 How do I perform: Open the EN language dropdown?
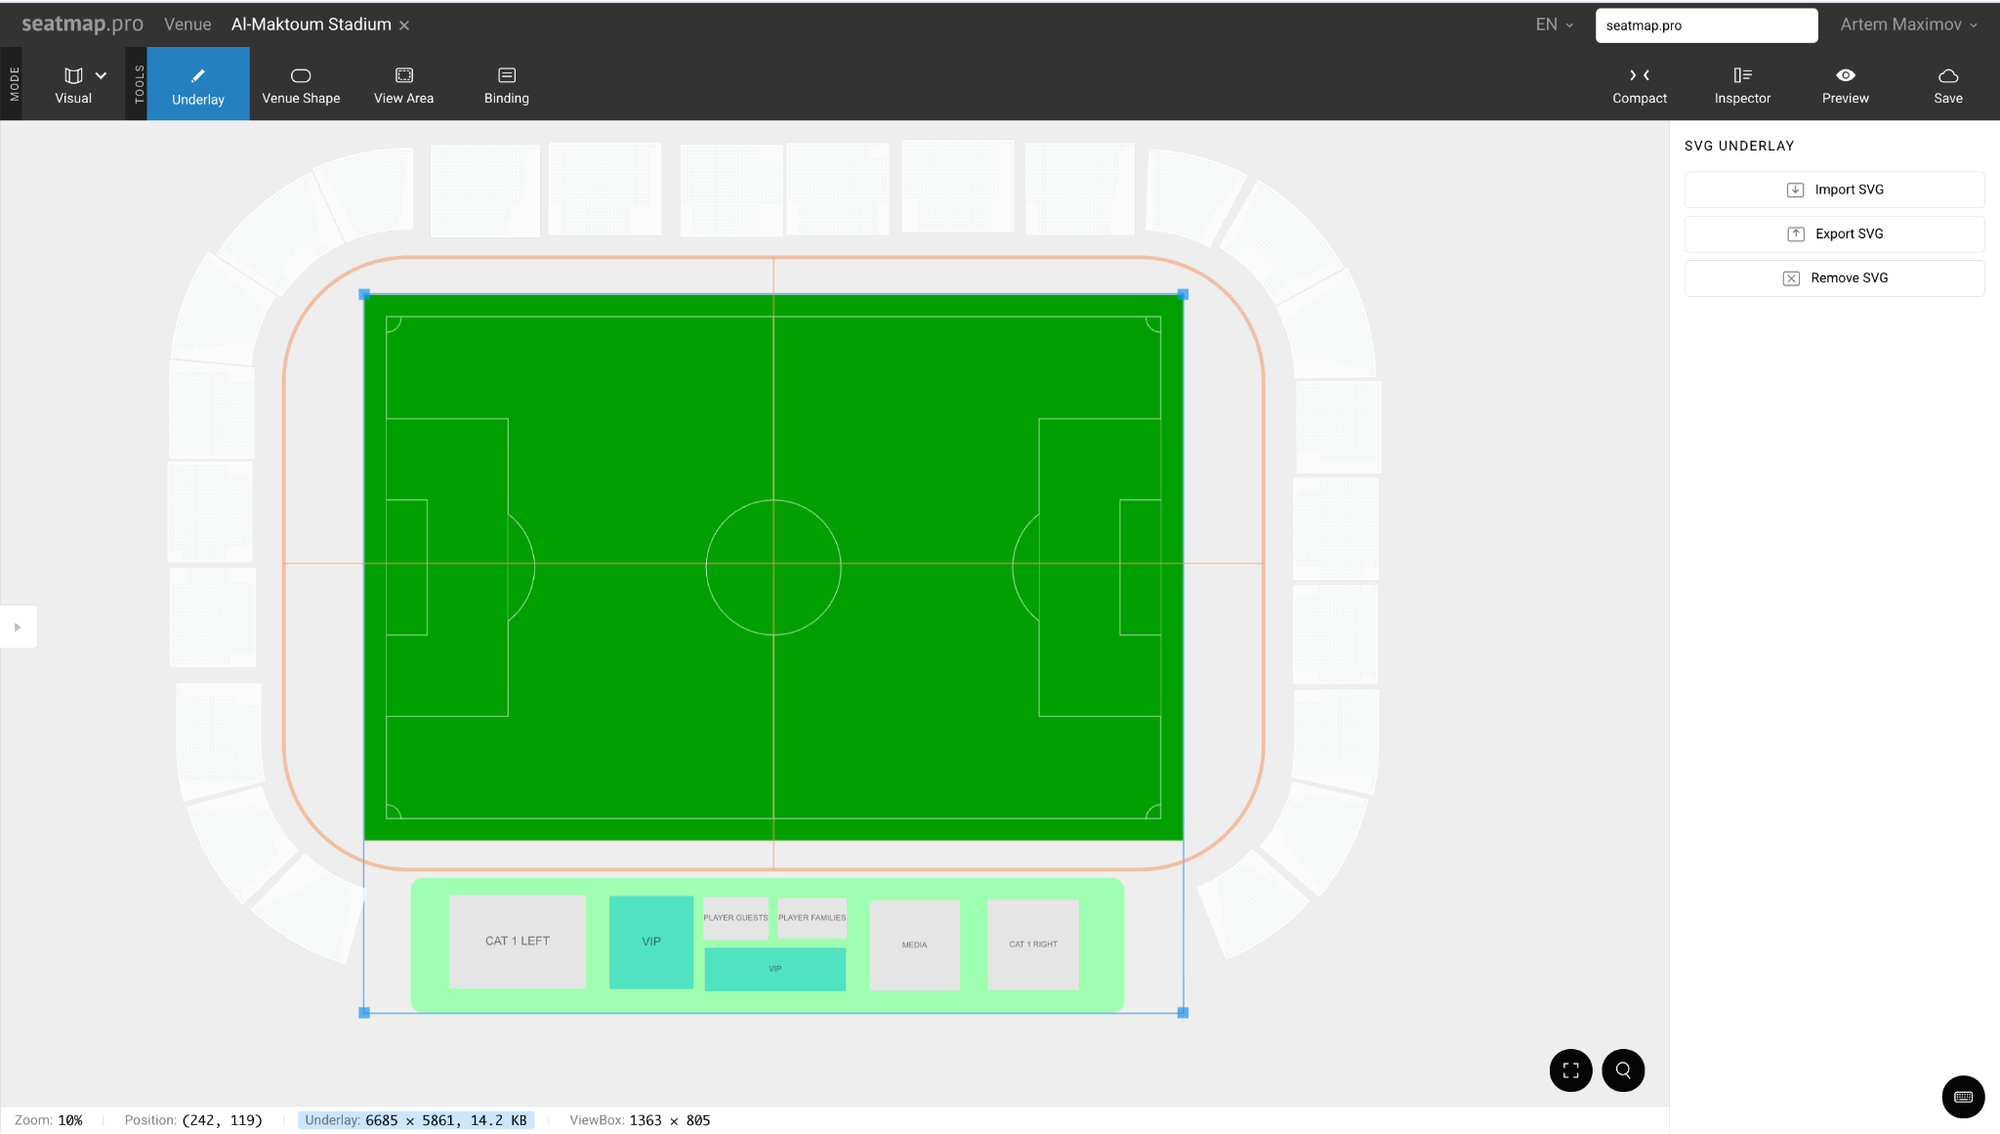pyautogui.click(x=1554, y=25)
